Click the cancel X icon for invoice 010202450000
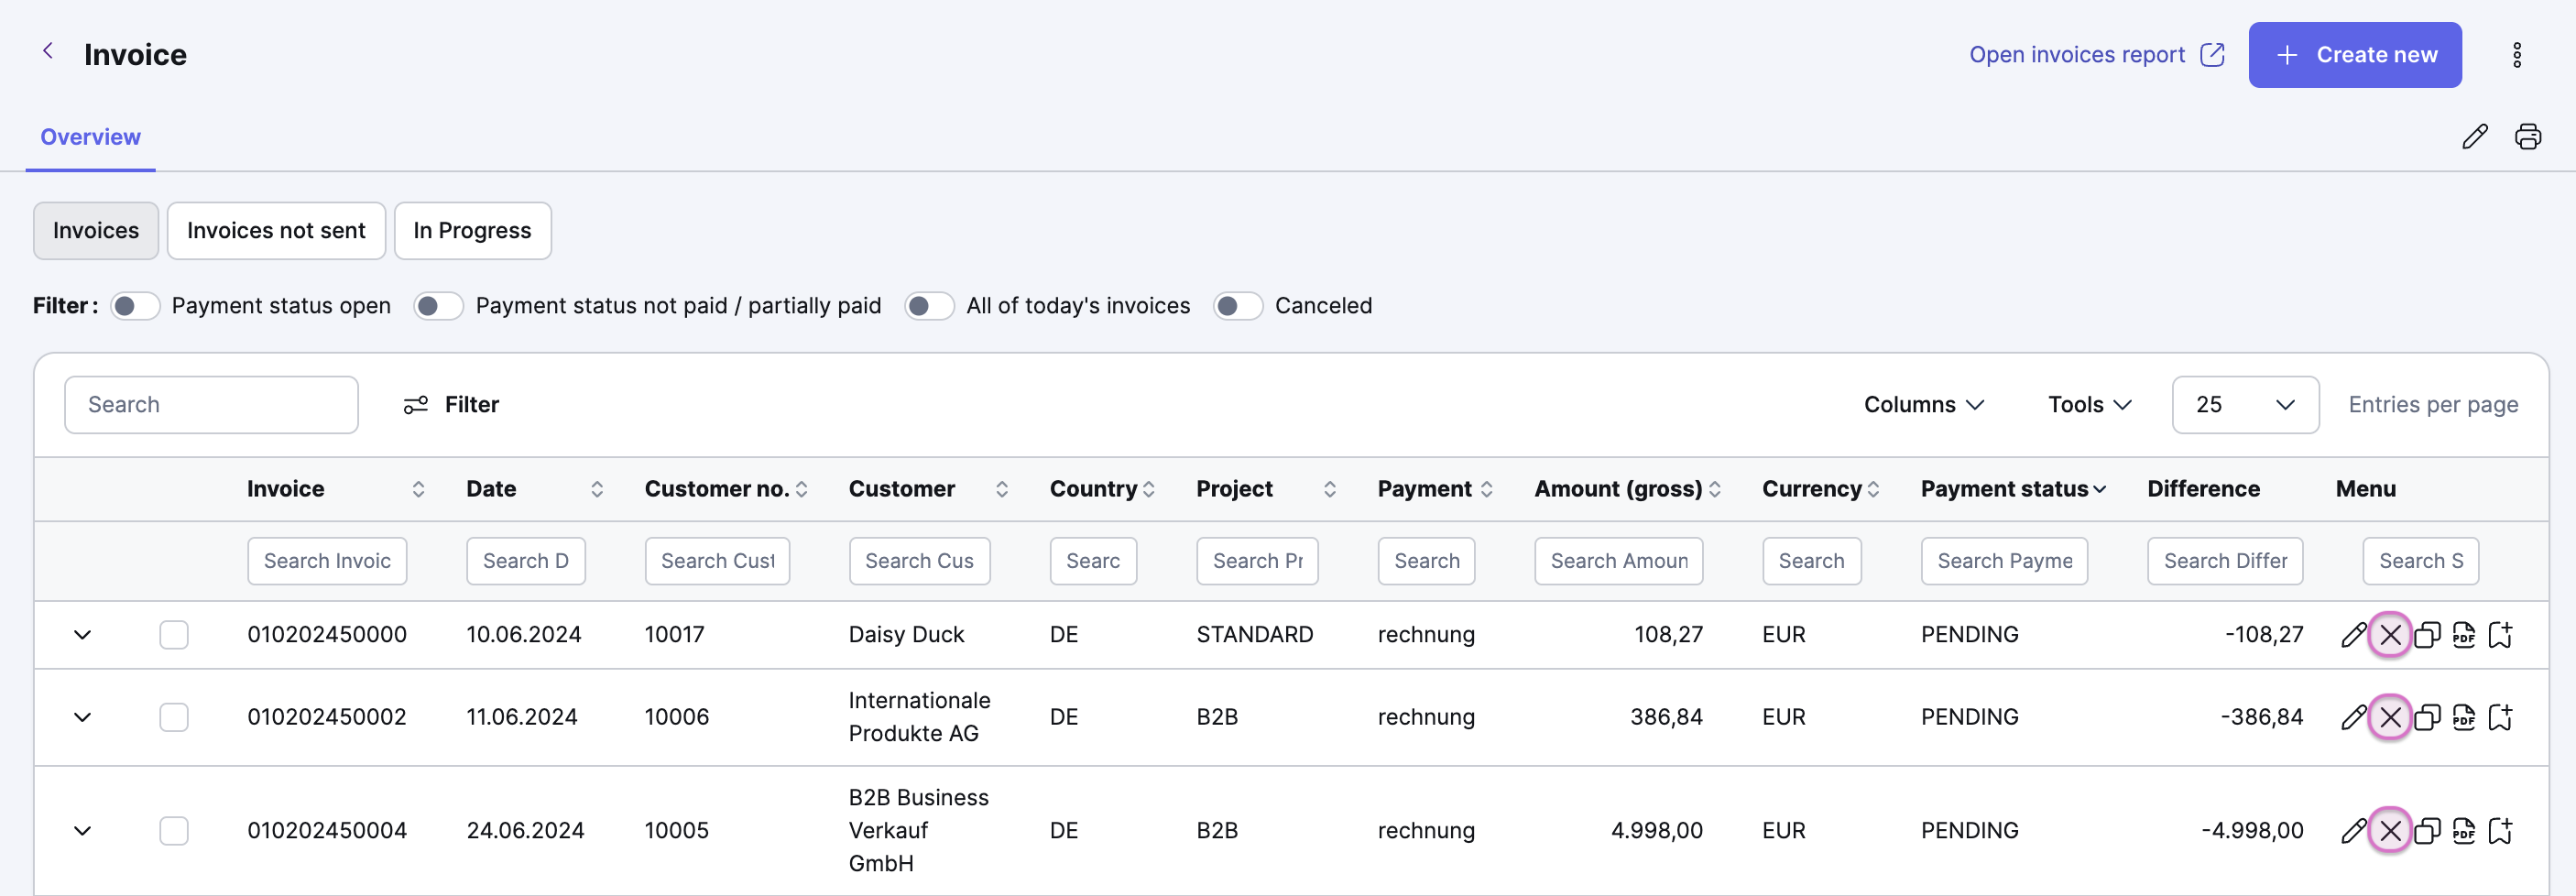Screen dimensions: 2576x896 (x=2390, y=634)
